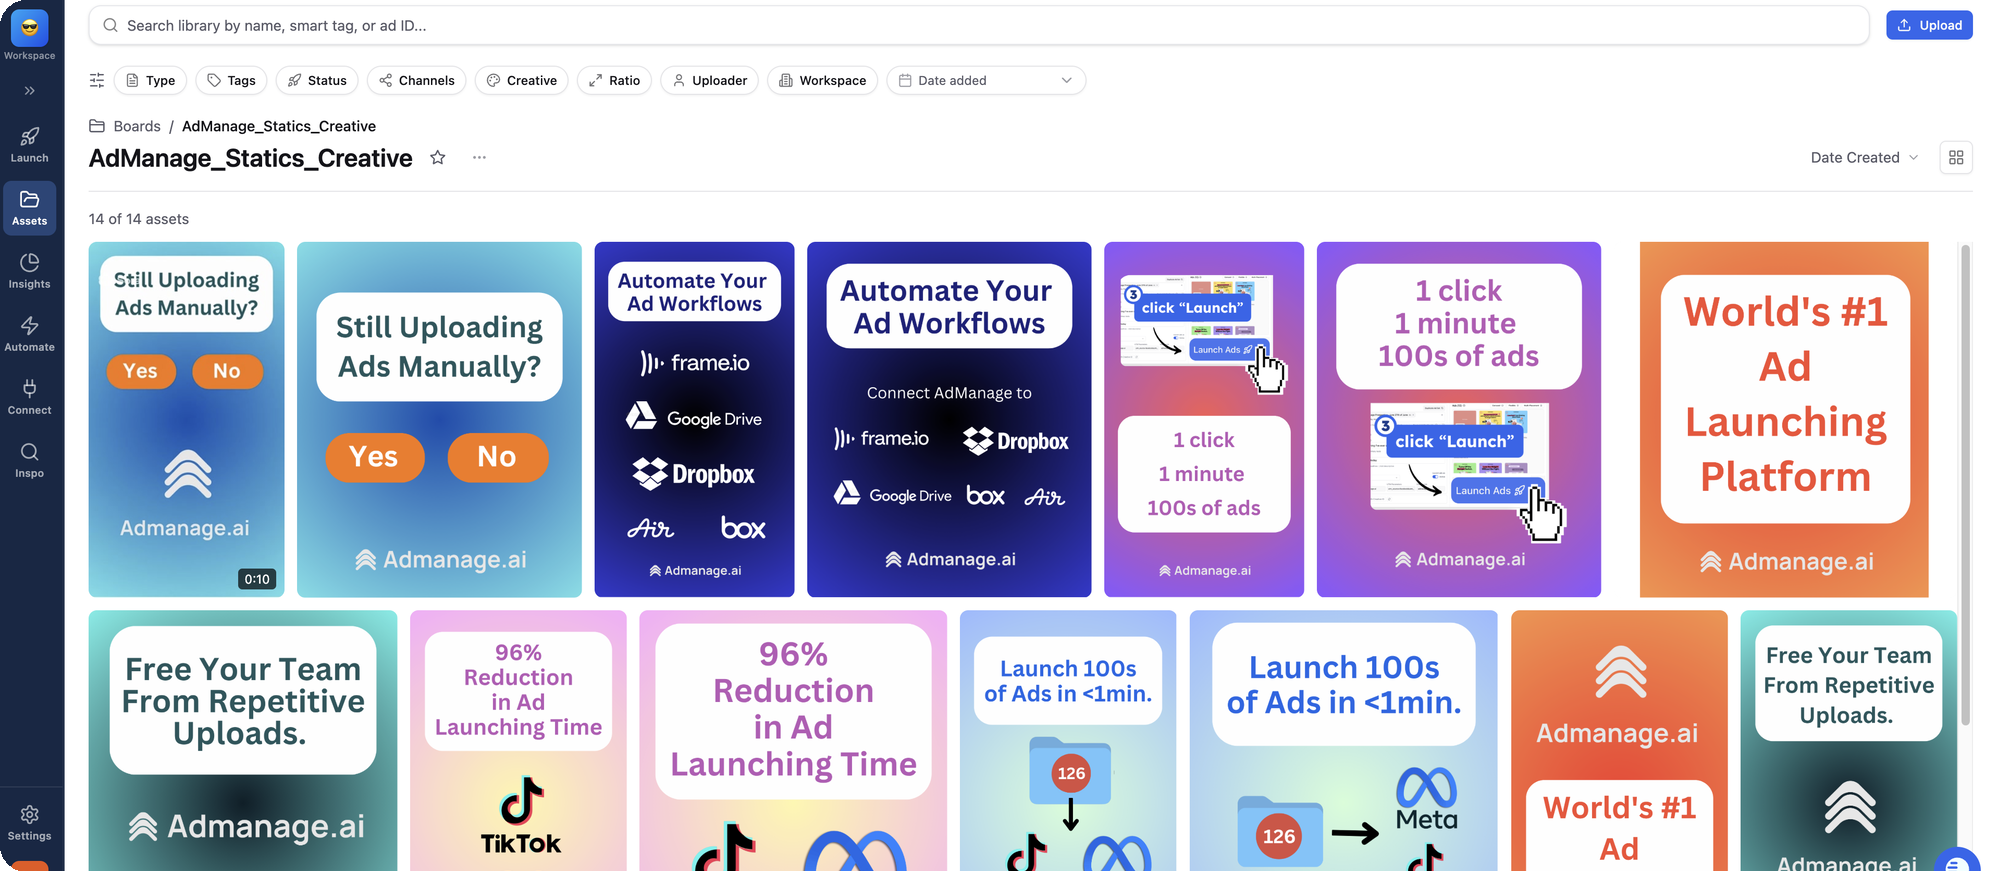Open the Launch rocket section
This screenshot has height=871, width=1998.
[x=30, y=145]
